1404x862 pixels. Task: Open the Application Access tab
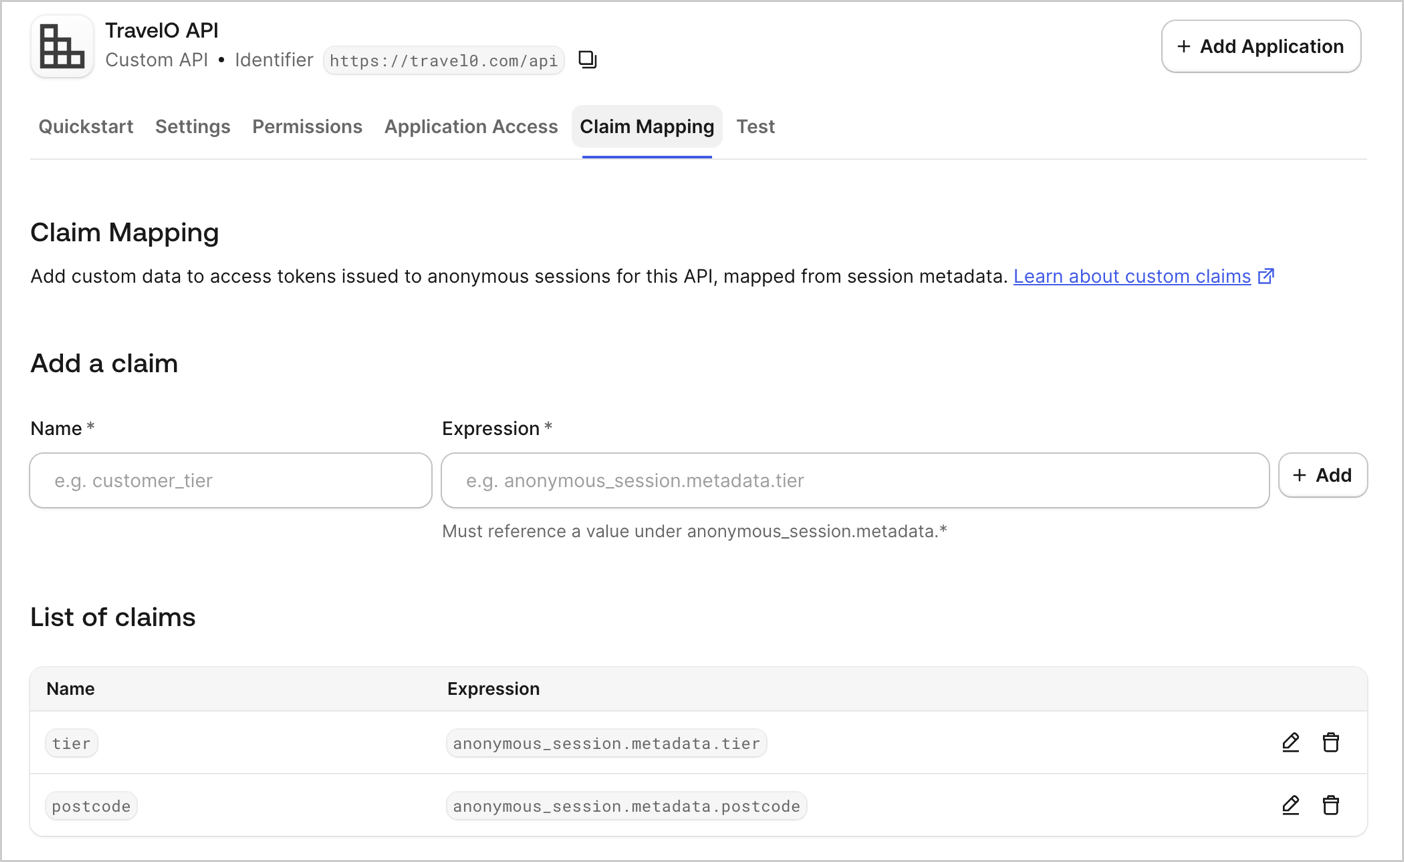[471, 127]
